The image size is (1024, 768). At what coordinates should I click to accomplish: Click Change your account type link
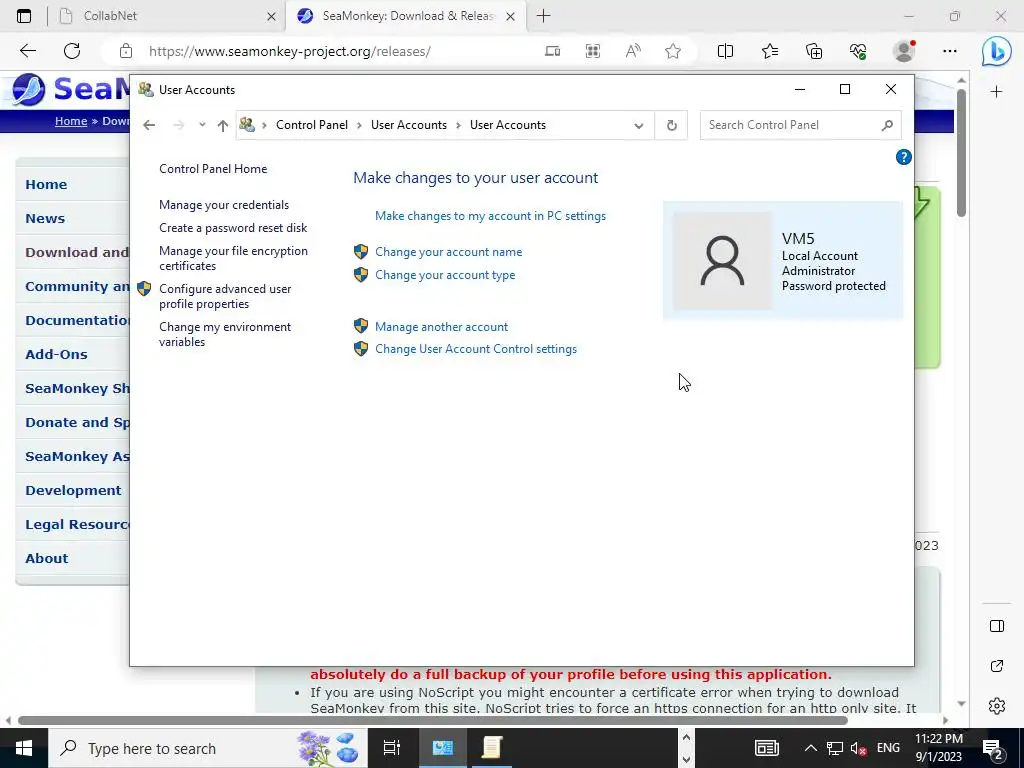(445, 275)
